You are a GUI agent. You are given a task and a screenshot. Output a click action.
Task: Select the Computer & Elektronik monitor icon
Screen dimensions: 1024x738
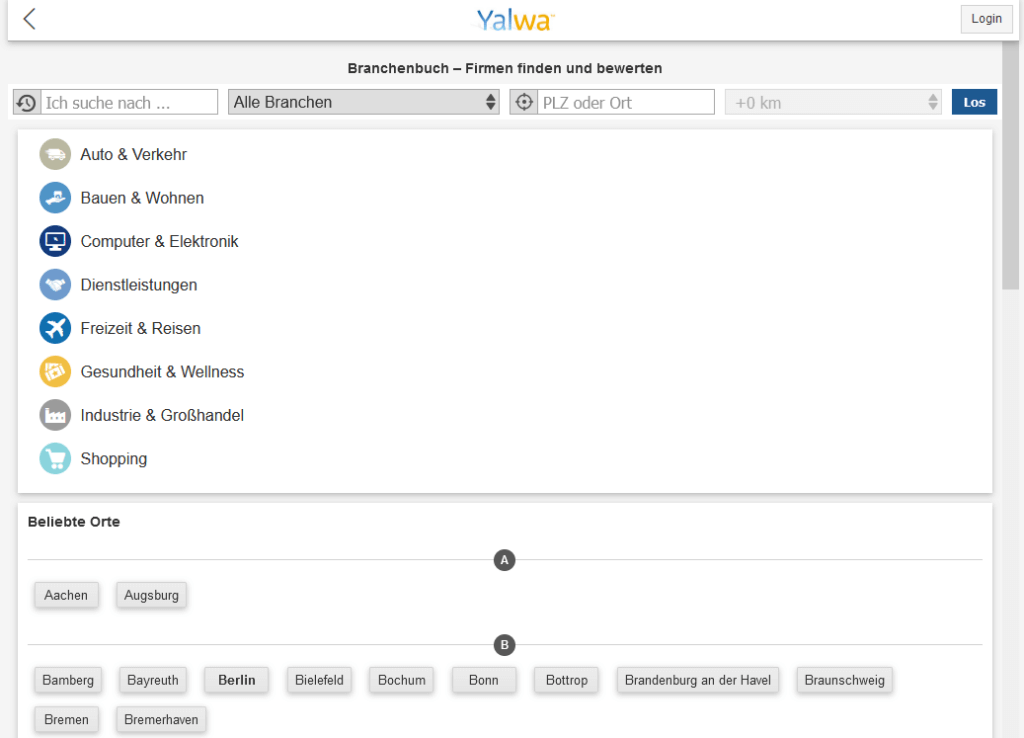(55, 242)
